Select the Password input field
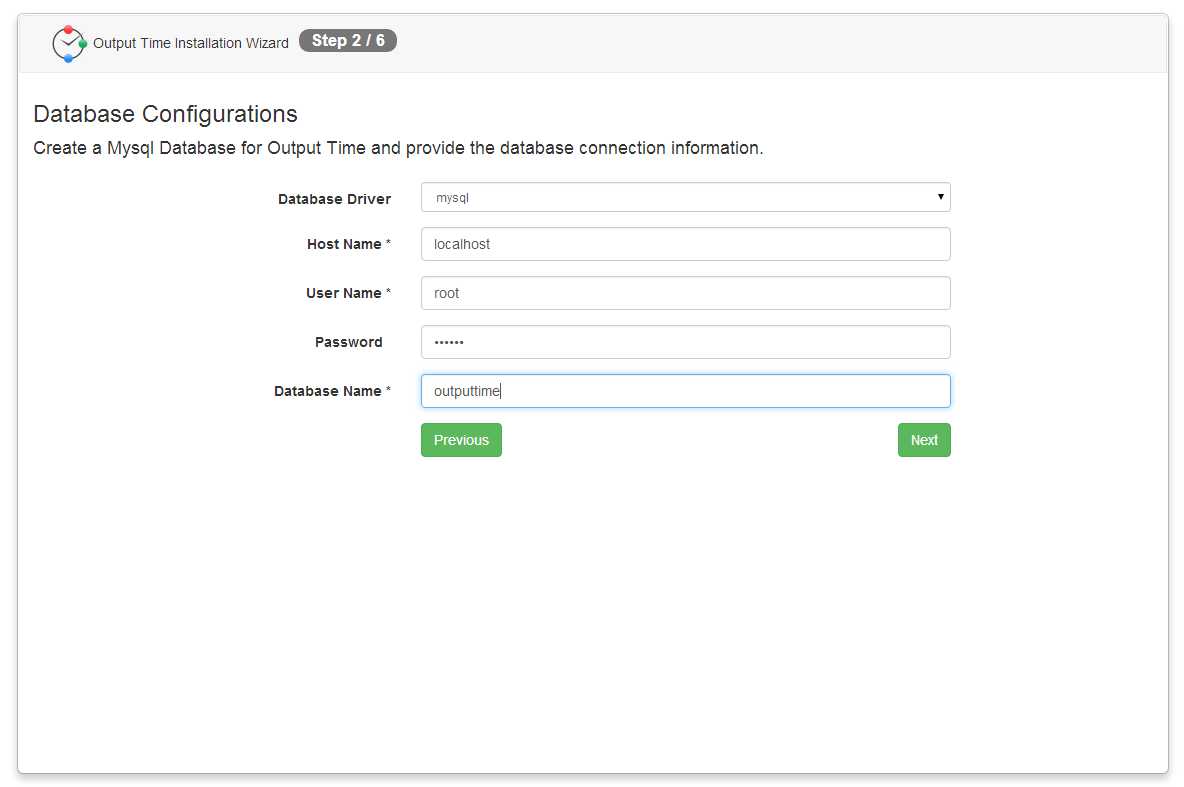Viewport: 1184px width, 787px height. [x=686, y=342]
